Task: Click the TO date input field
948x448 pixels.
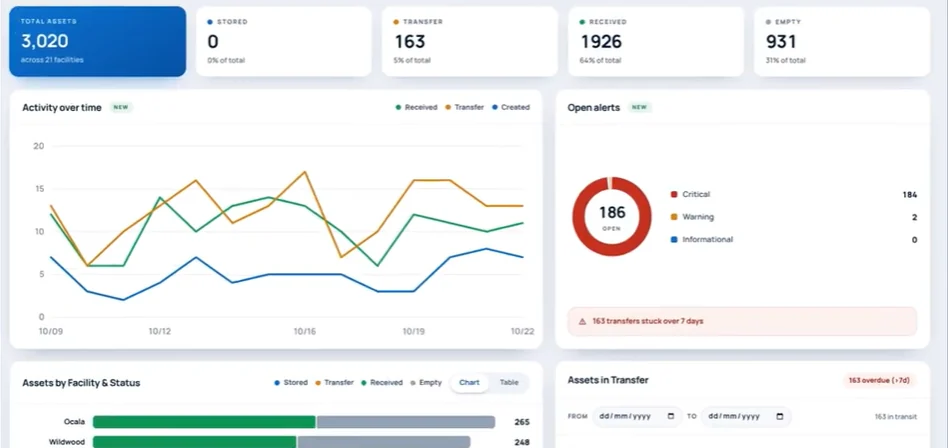Action: coord(746,417)
